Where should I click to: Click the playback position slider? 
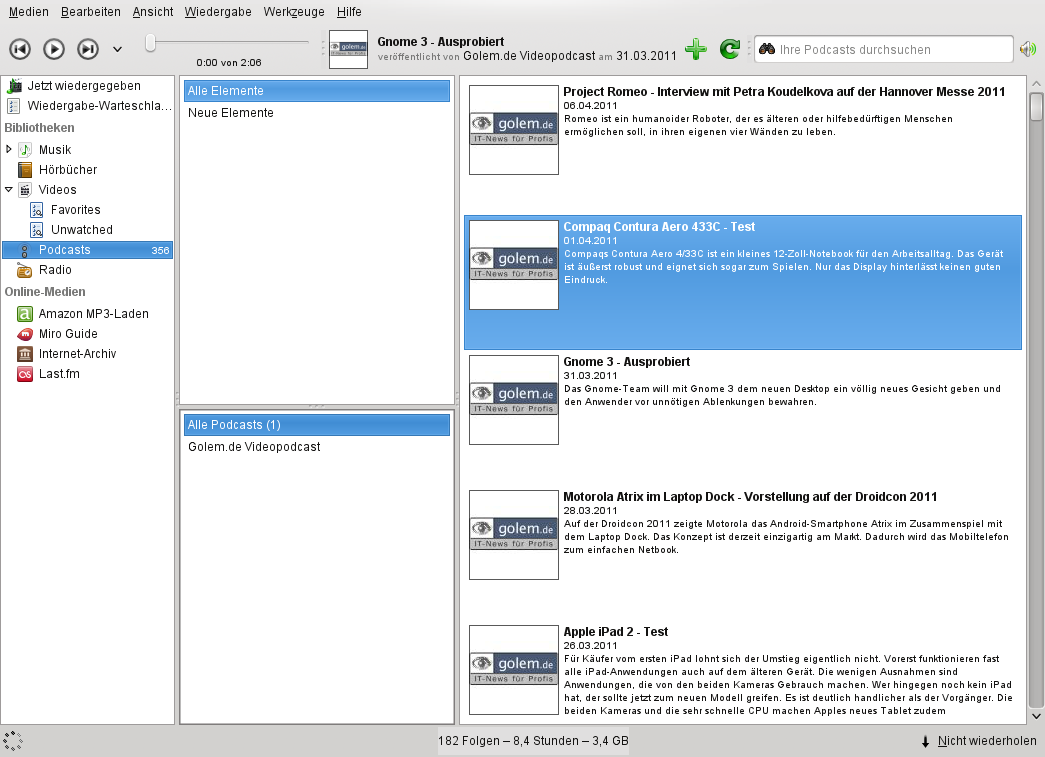pos(227,43)
